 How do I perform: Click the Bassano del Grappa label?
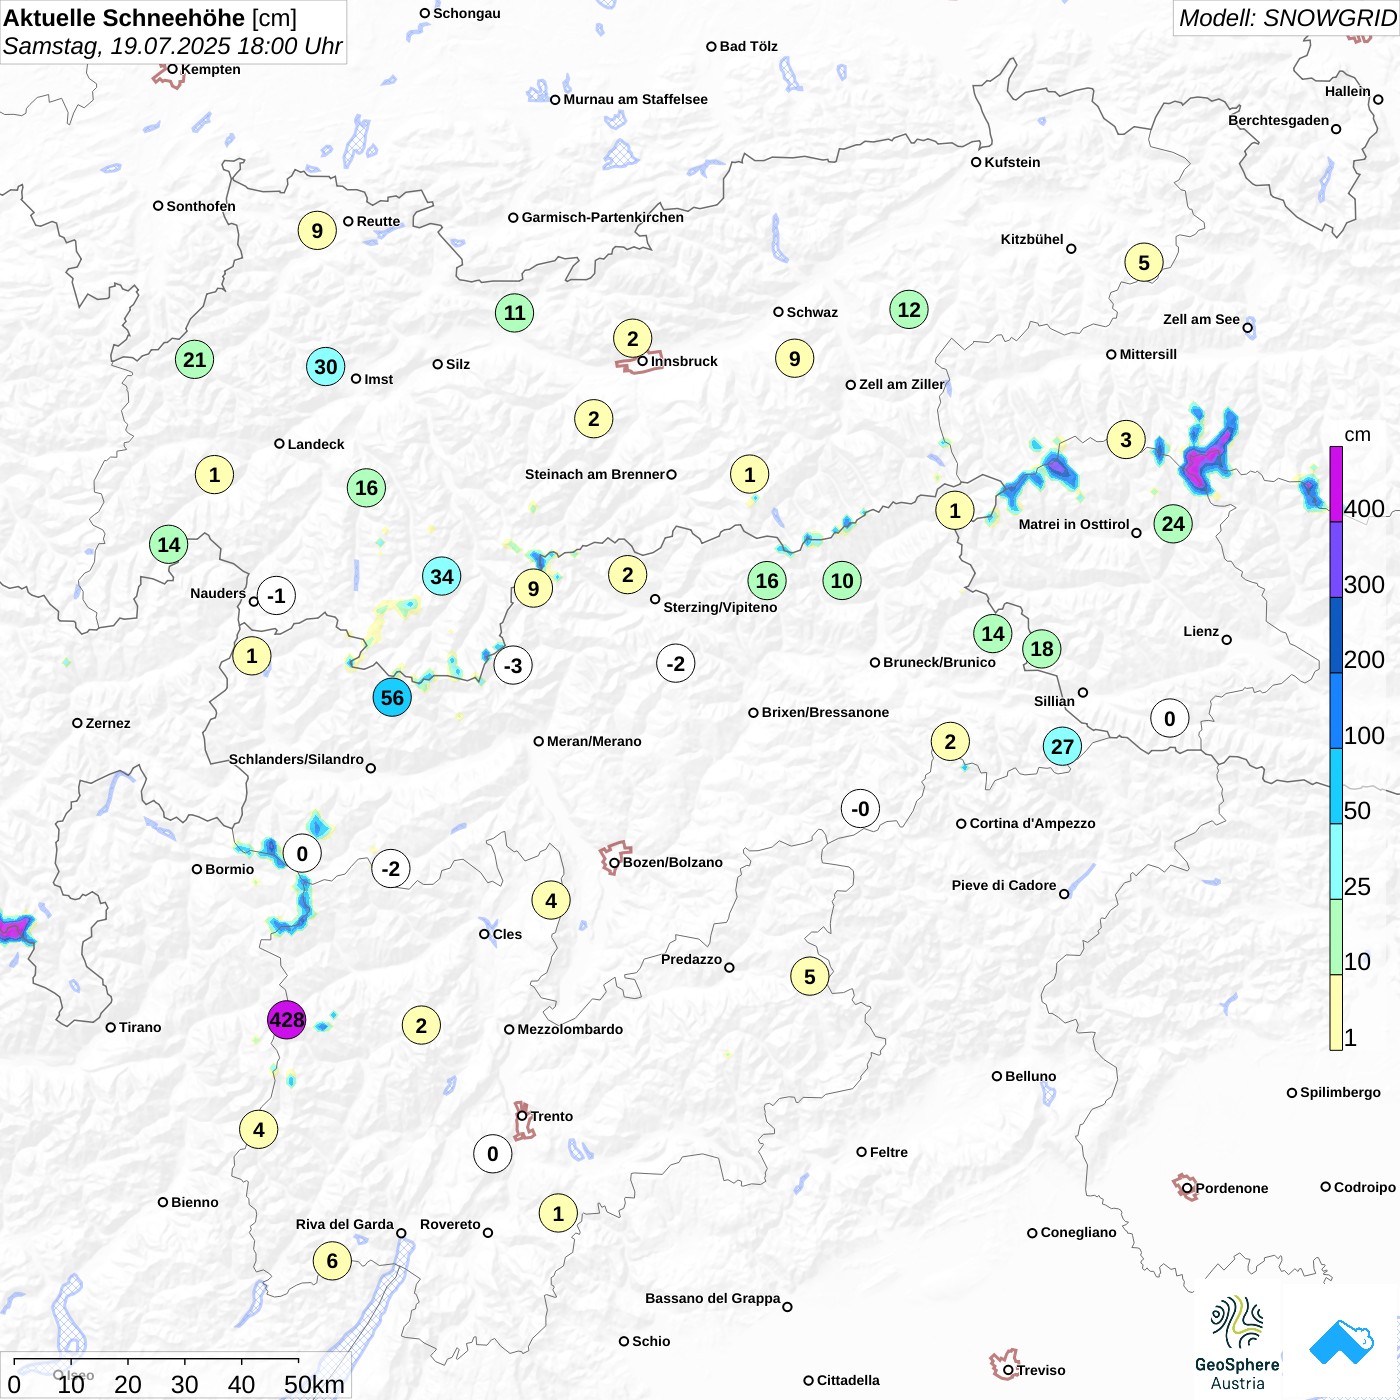pyautogui.click(x=712, y=1298)
